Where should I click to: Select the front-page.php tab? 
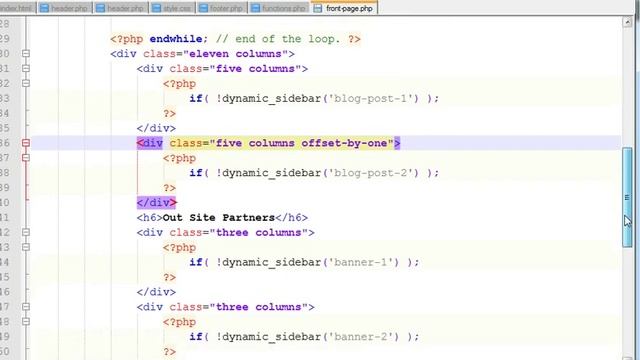(x=344, y=8)
